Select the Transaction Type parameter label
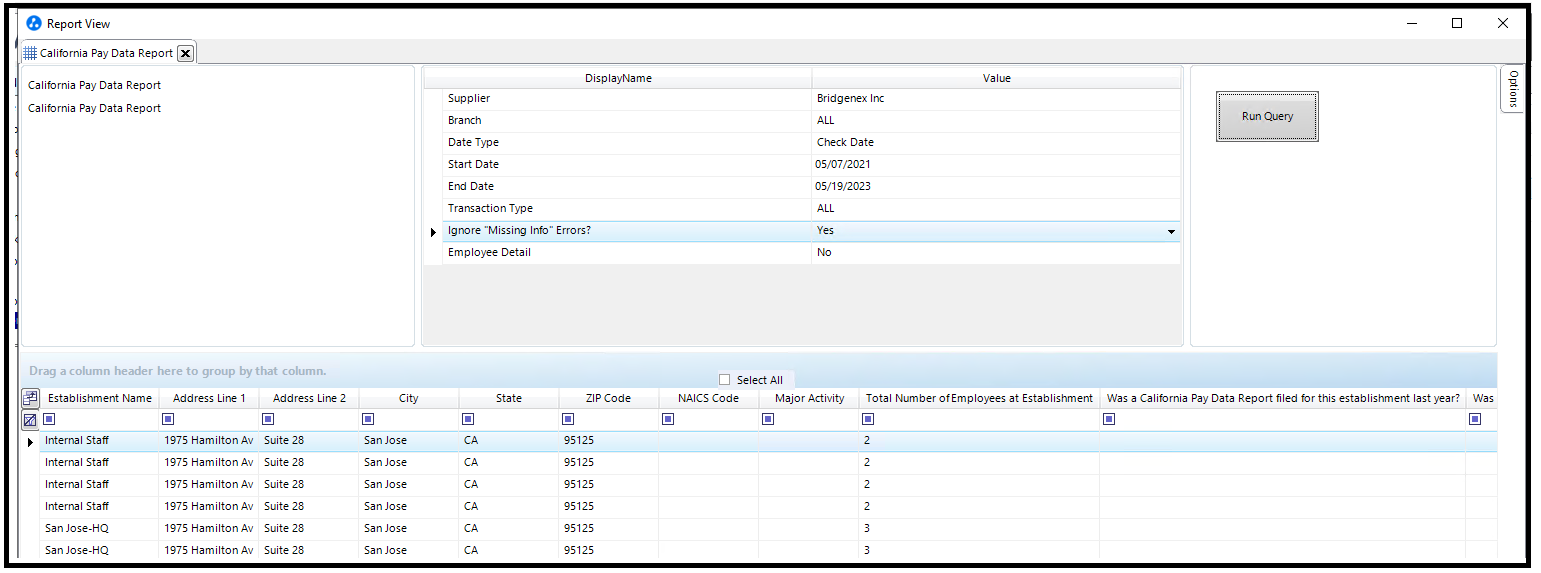The height and width of the screenshot is (573, 1541). click(490, 208)
